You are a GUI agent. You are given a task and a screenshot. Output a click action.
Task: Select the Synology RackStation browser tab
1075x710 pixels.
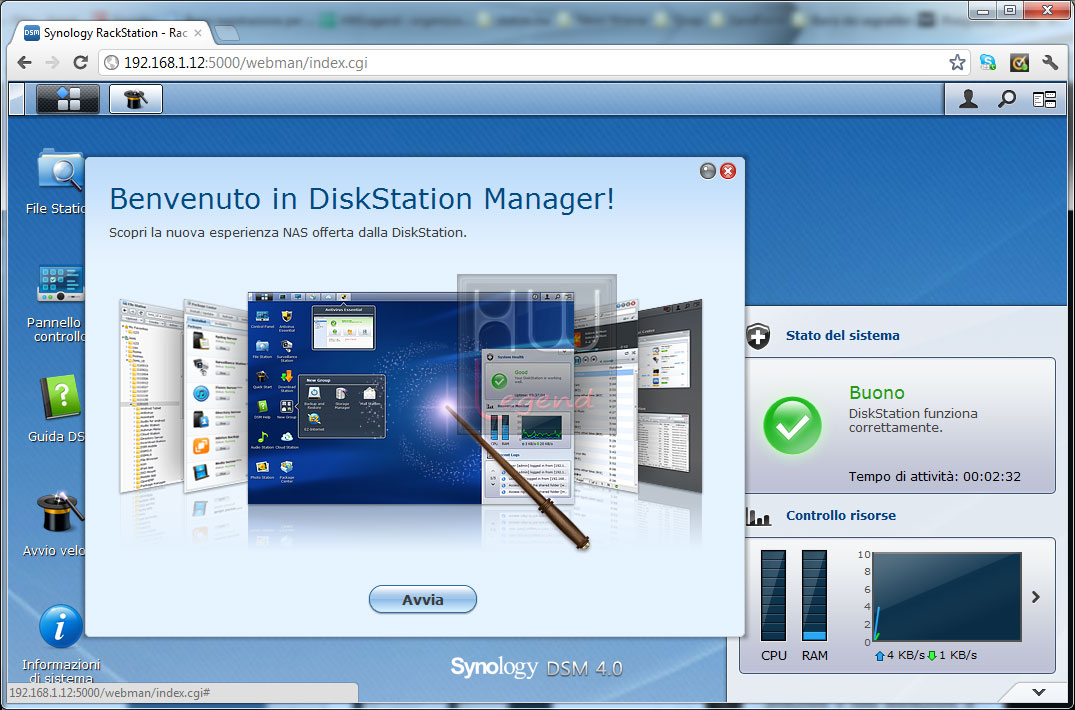(x=114, y=33)
